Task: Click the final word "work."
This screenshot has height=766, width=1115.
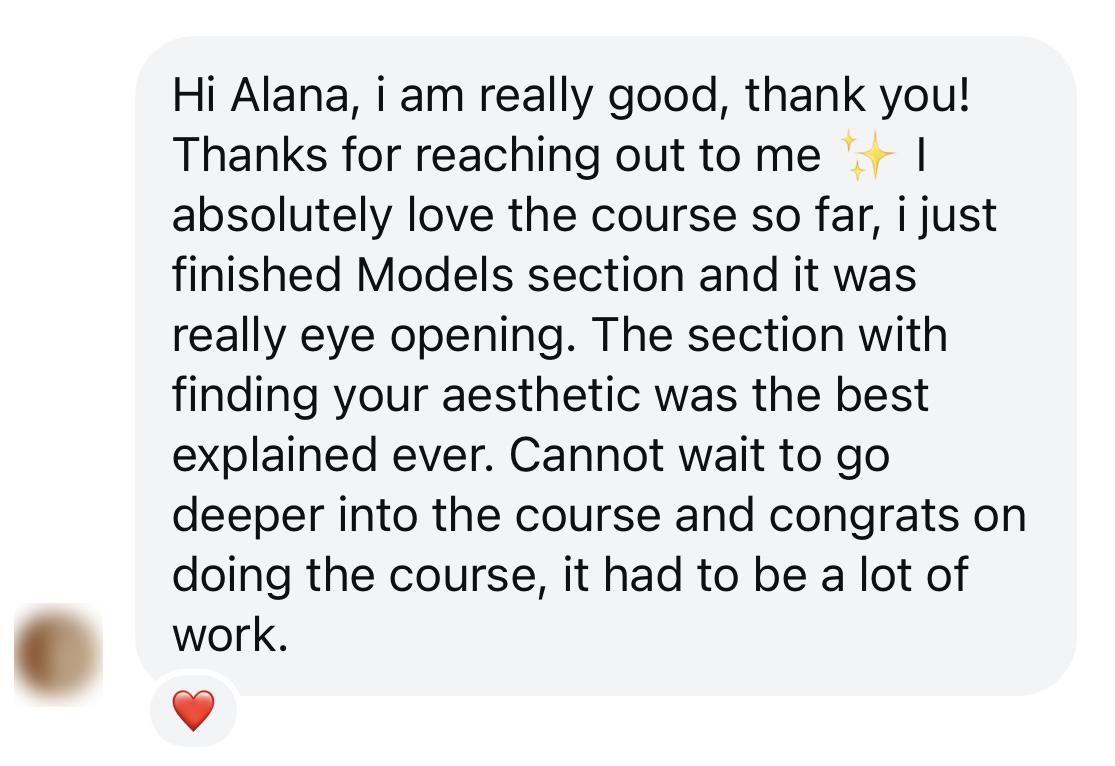Action: pos(229,635)
